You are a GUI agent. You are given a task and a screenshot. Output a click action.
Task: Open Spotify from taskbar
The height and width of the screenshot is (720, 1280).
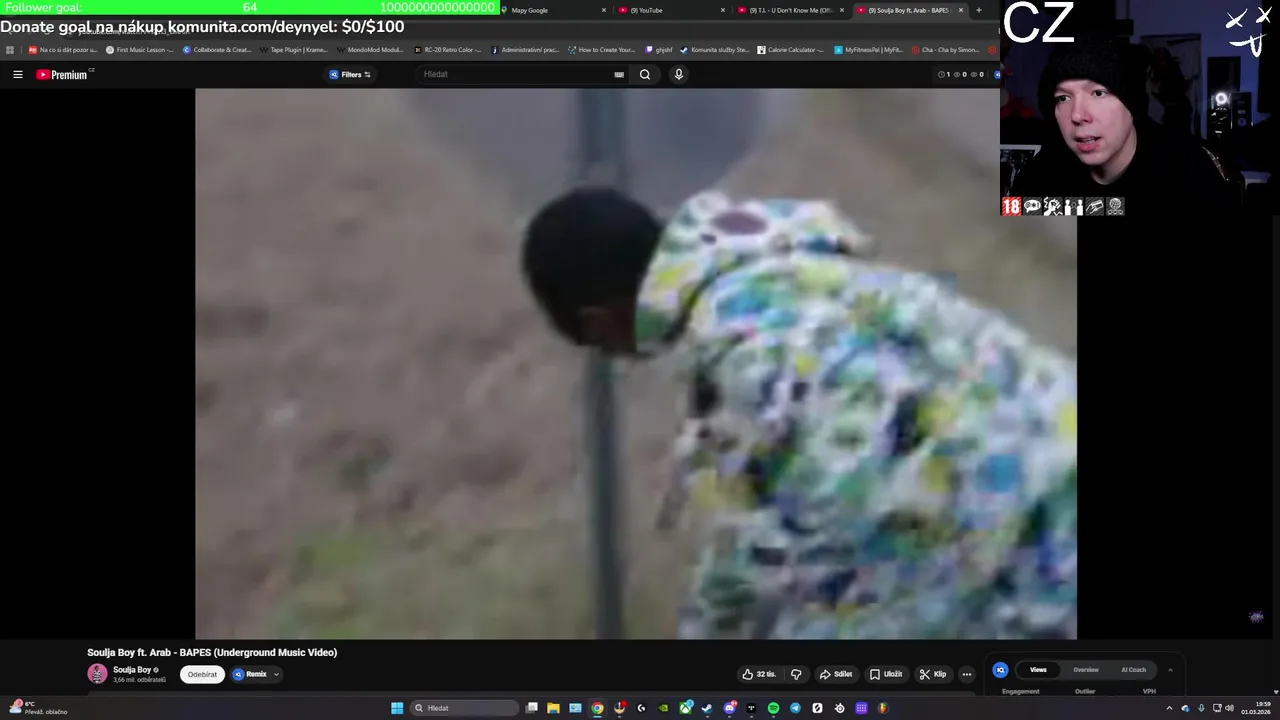click(x=773, y=708)
